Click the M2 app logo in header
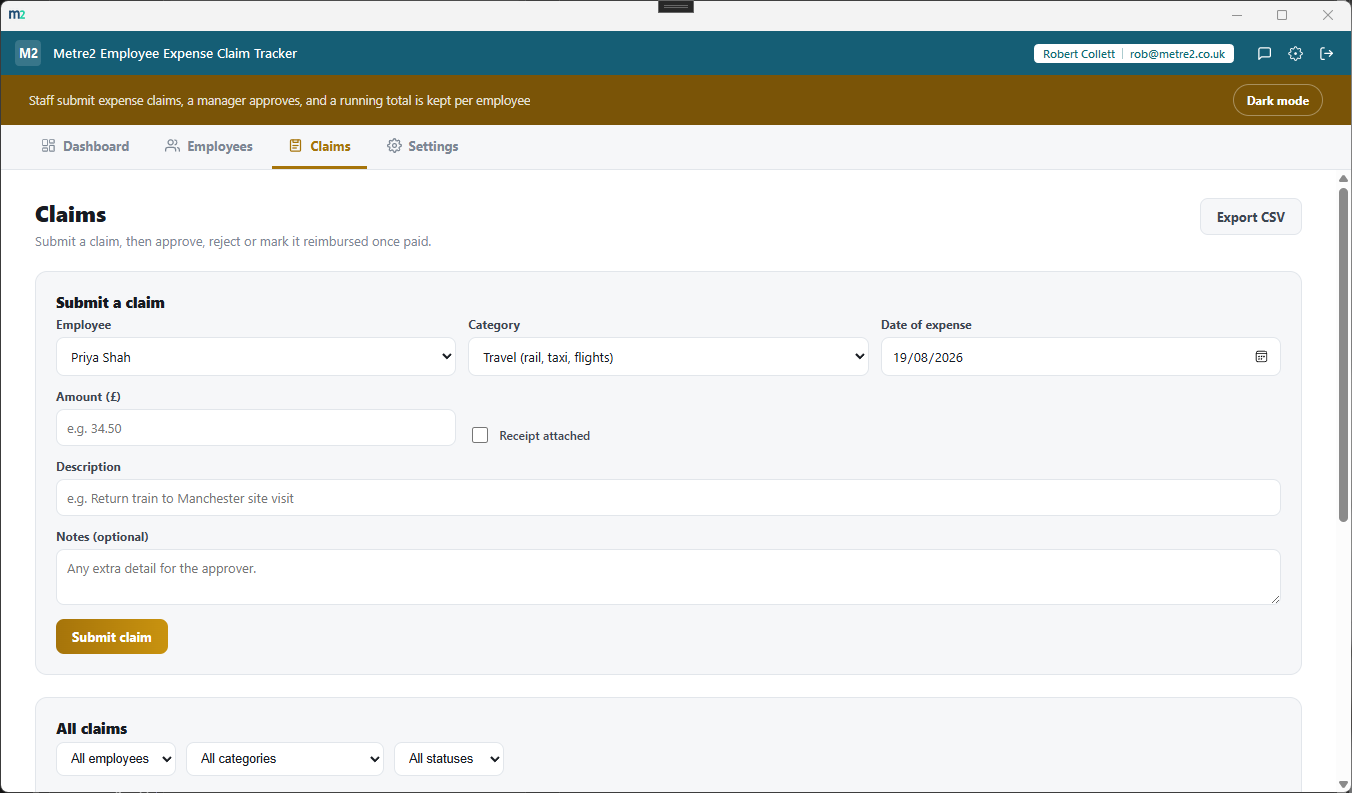The width and height of the screenshot is (1352, 793). pyautogui.click(x=28, y=53)
